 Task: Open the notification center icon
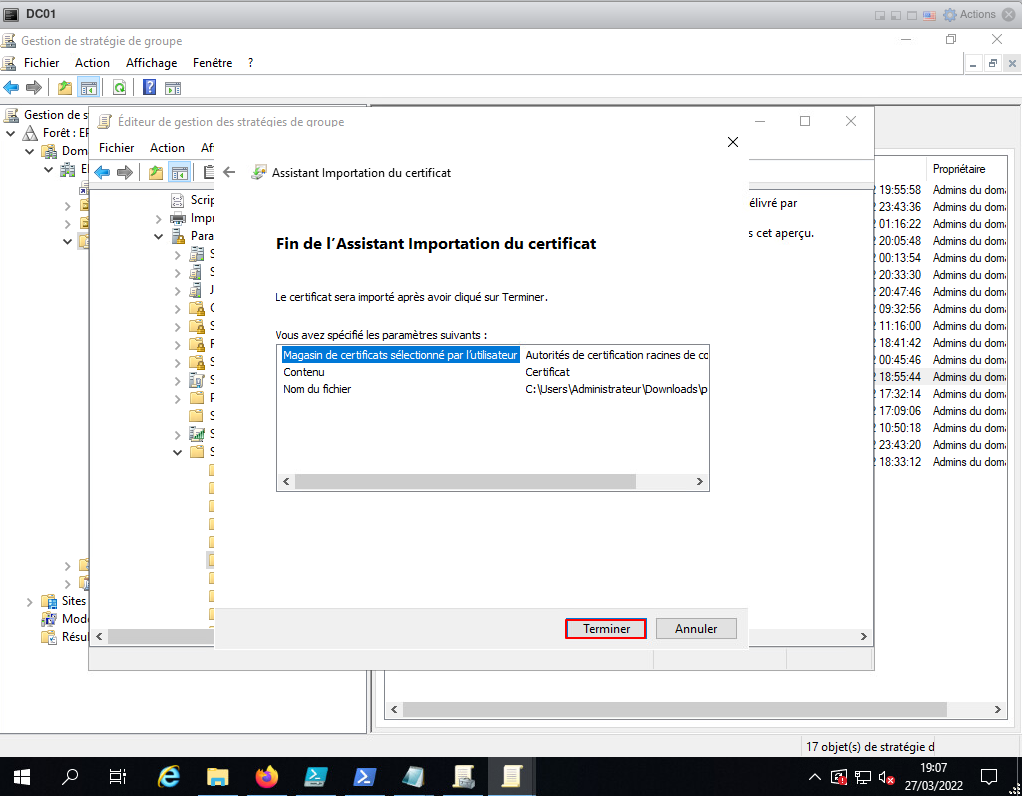989,776
